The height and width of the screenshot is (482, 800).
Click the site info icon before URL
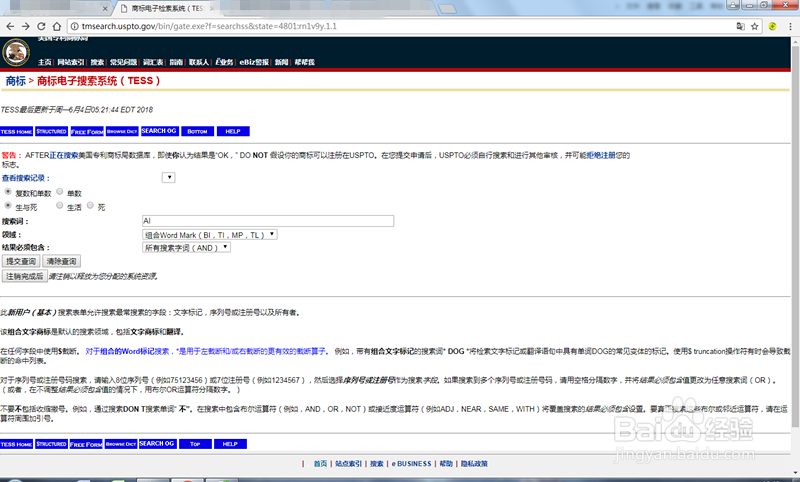[74, 26]
